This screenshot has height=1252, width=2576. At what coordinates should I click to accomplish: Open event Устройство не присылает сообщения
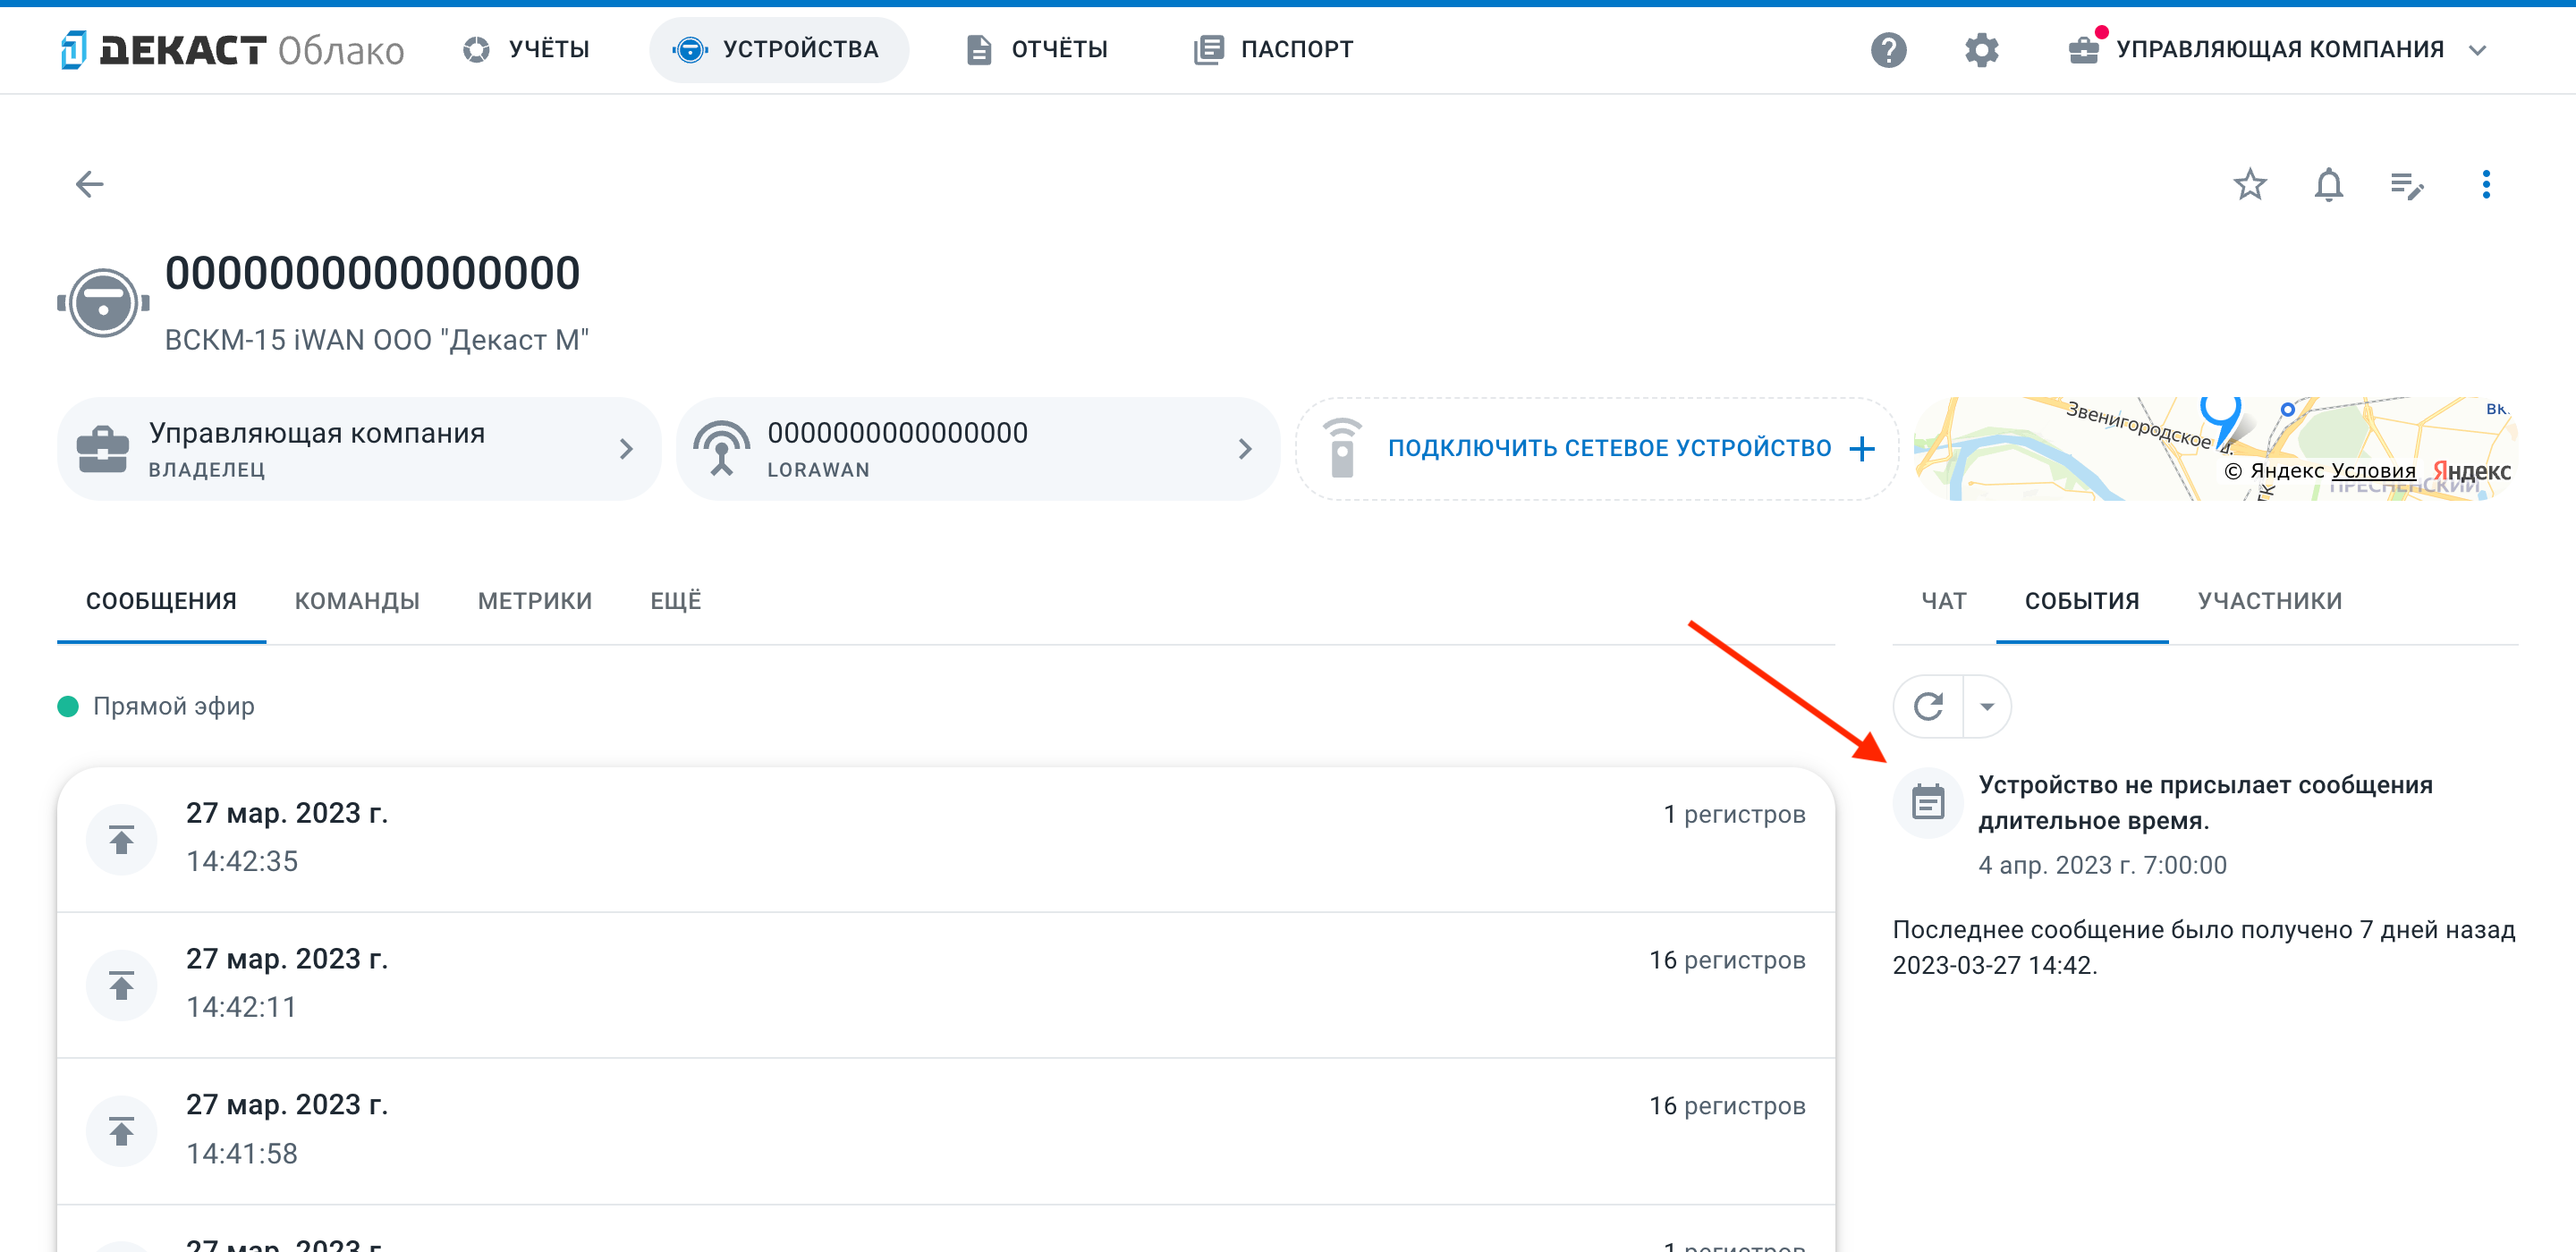pyautogui.click(x=2205, y=802)
